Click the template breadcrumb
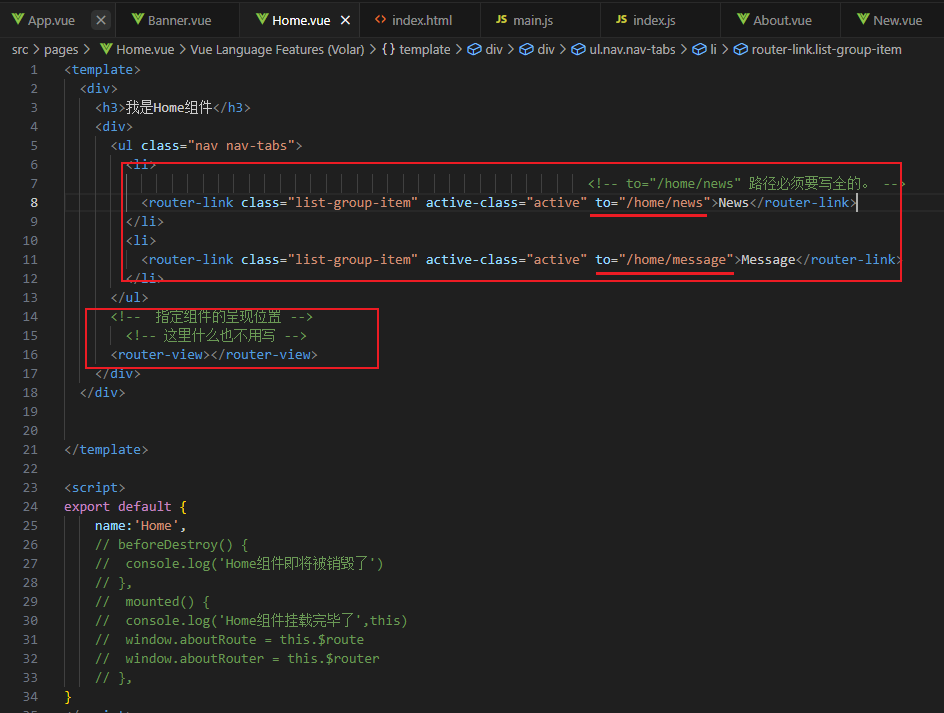 [424, 49]
